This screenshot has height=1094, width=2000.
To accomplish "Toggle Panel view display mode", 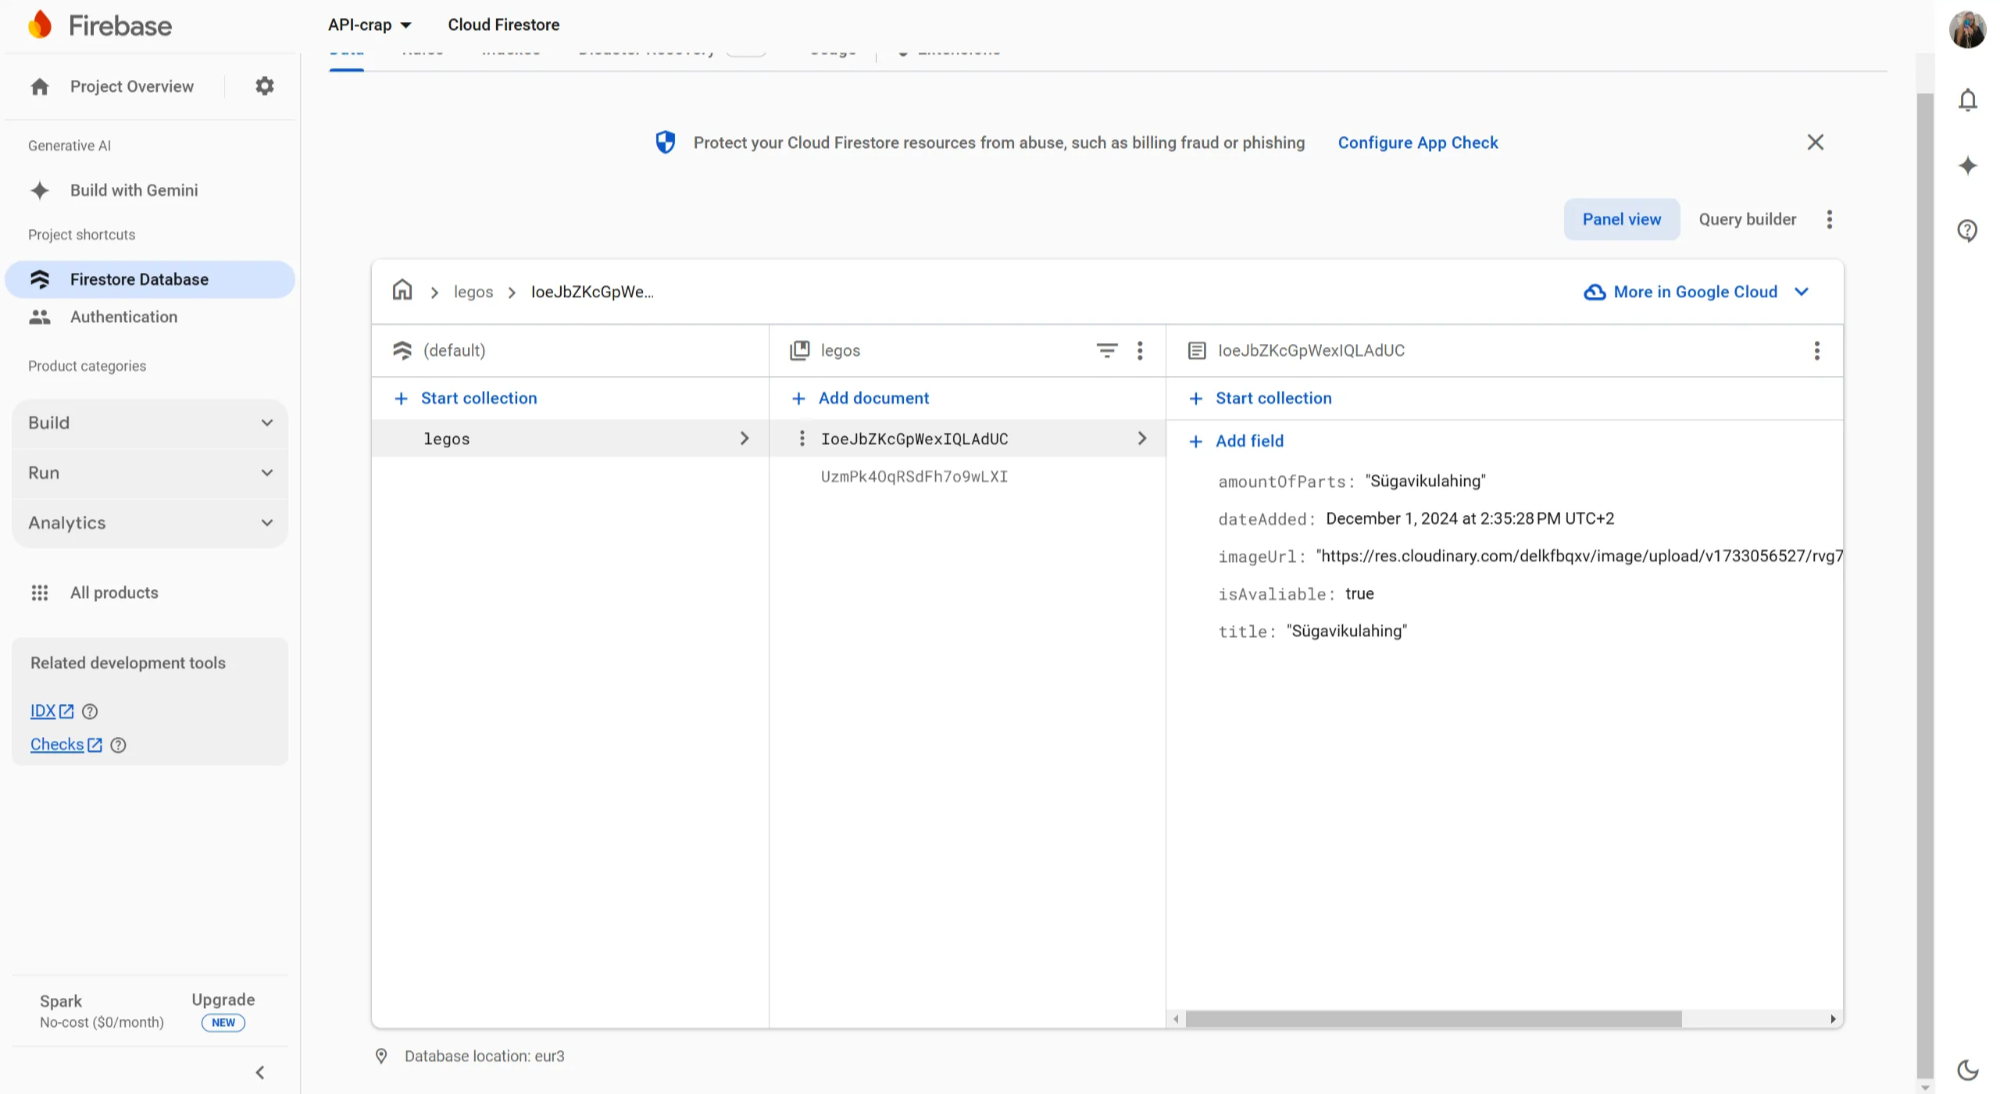I will tap(1623, 218).
